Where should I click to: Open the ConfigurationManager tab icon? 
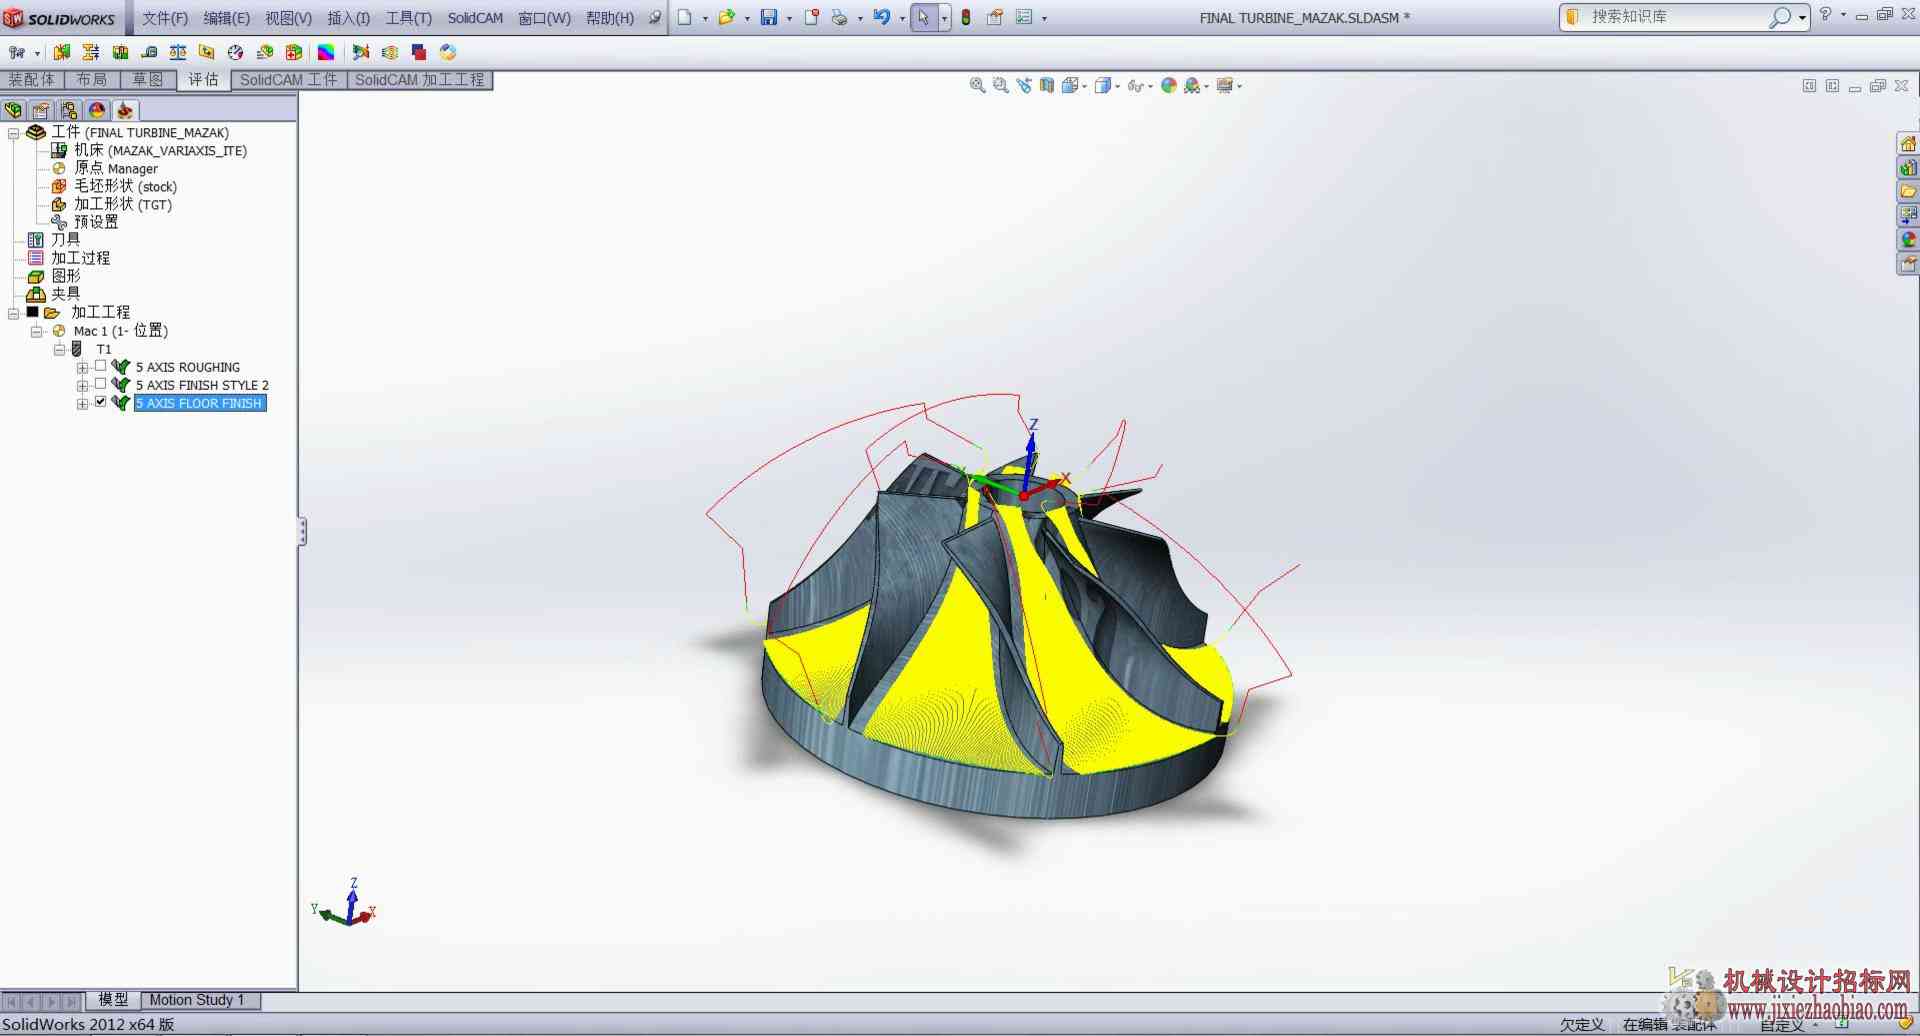coord(69,110)
